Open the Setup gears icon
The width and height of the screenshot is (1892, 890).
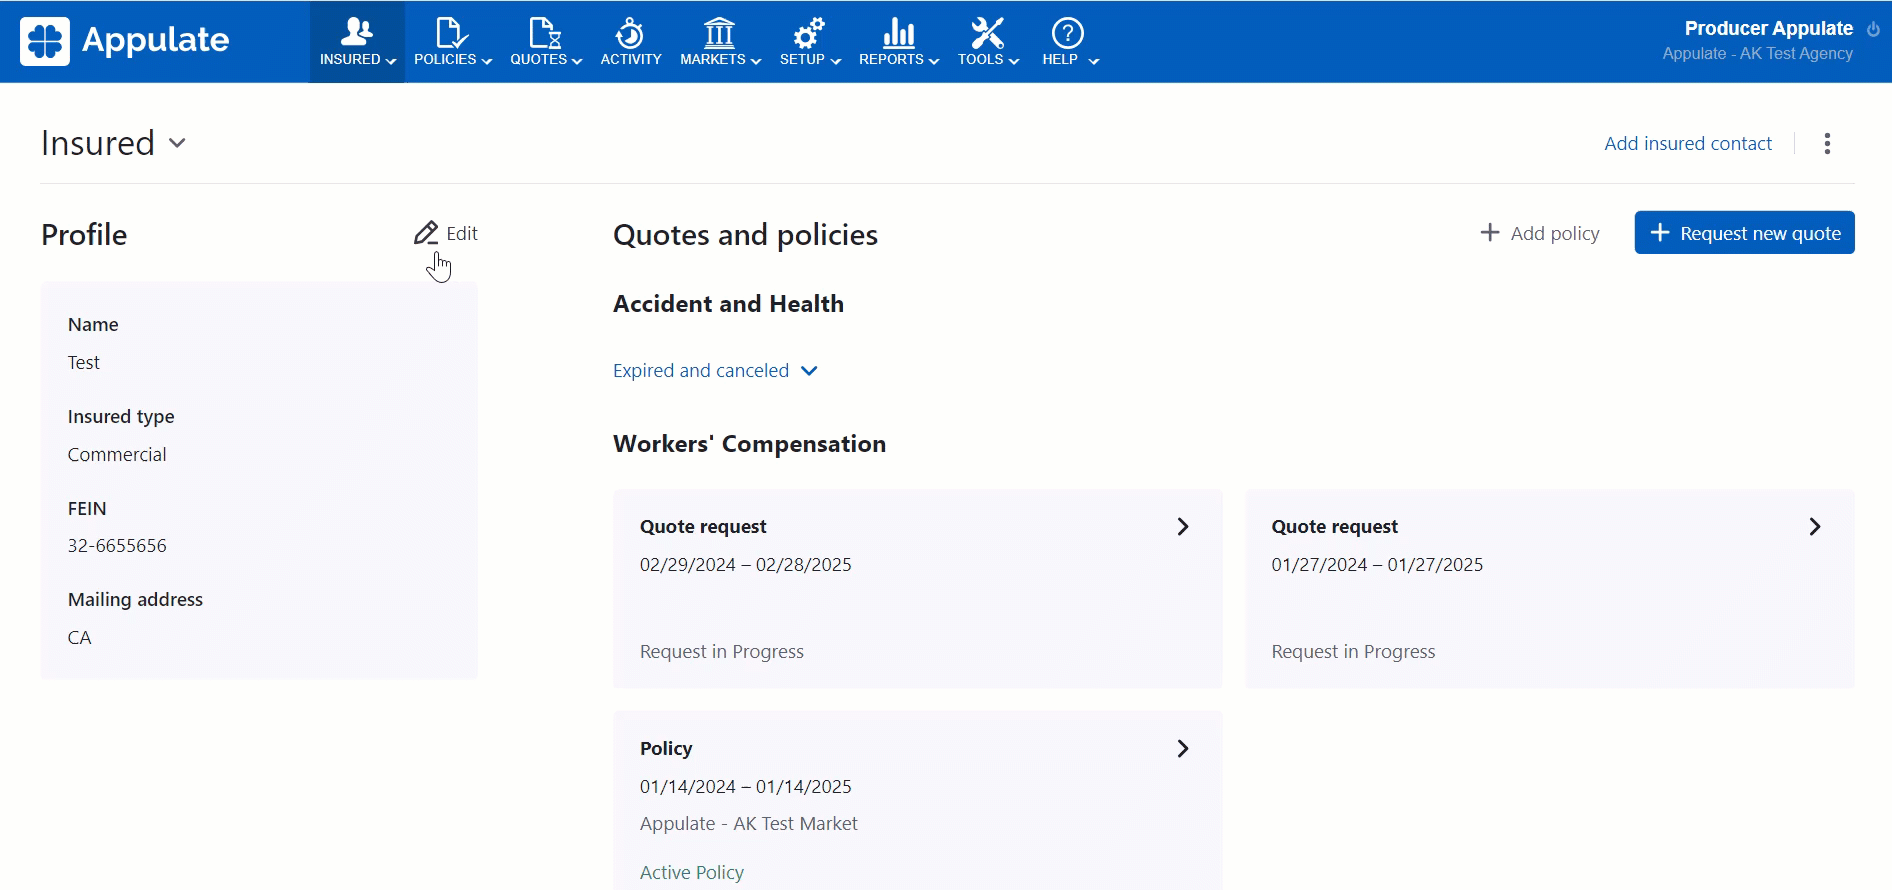pos(808,33)
